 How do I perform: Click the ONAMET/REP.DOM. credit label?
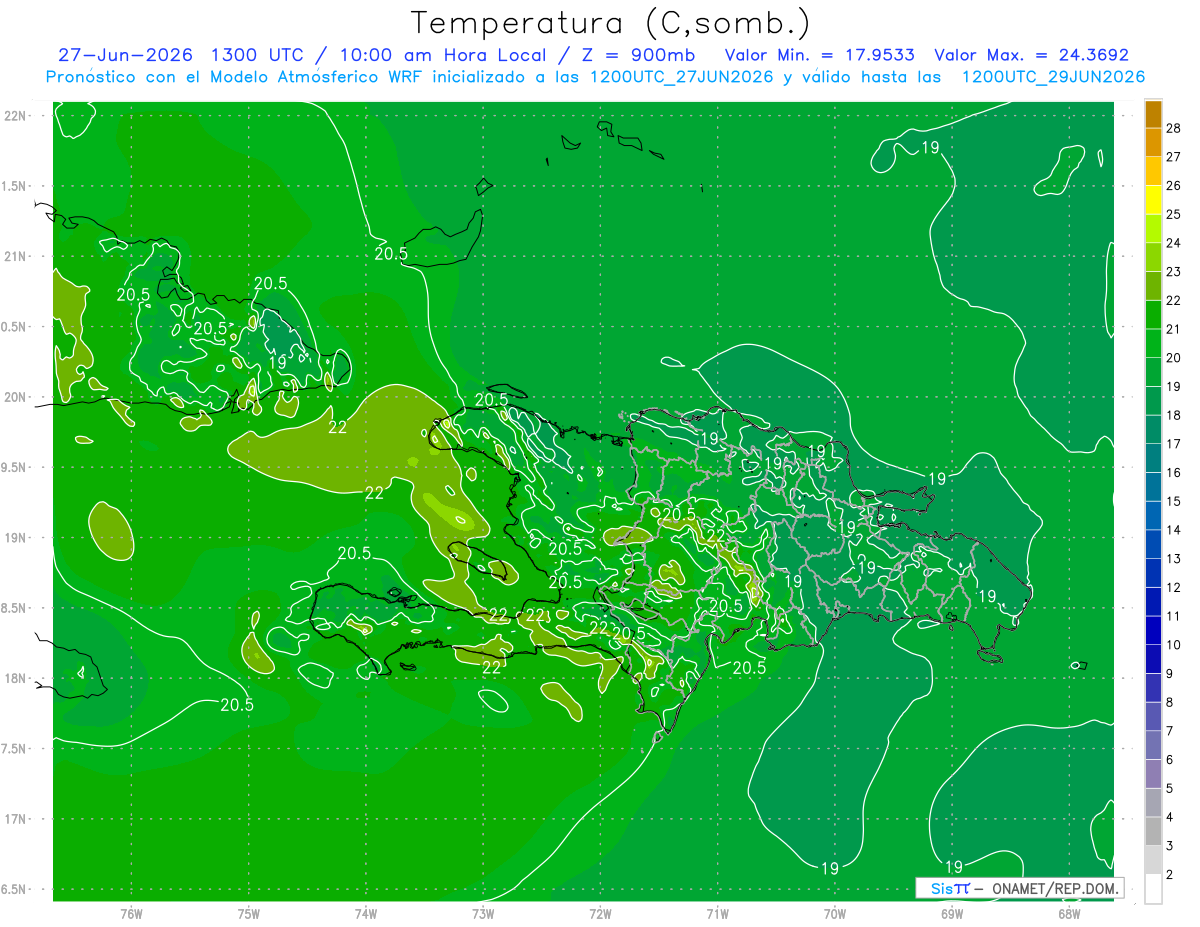pos(1054,888)
